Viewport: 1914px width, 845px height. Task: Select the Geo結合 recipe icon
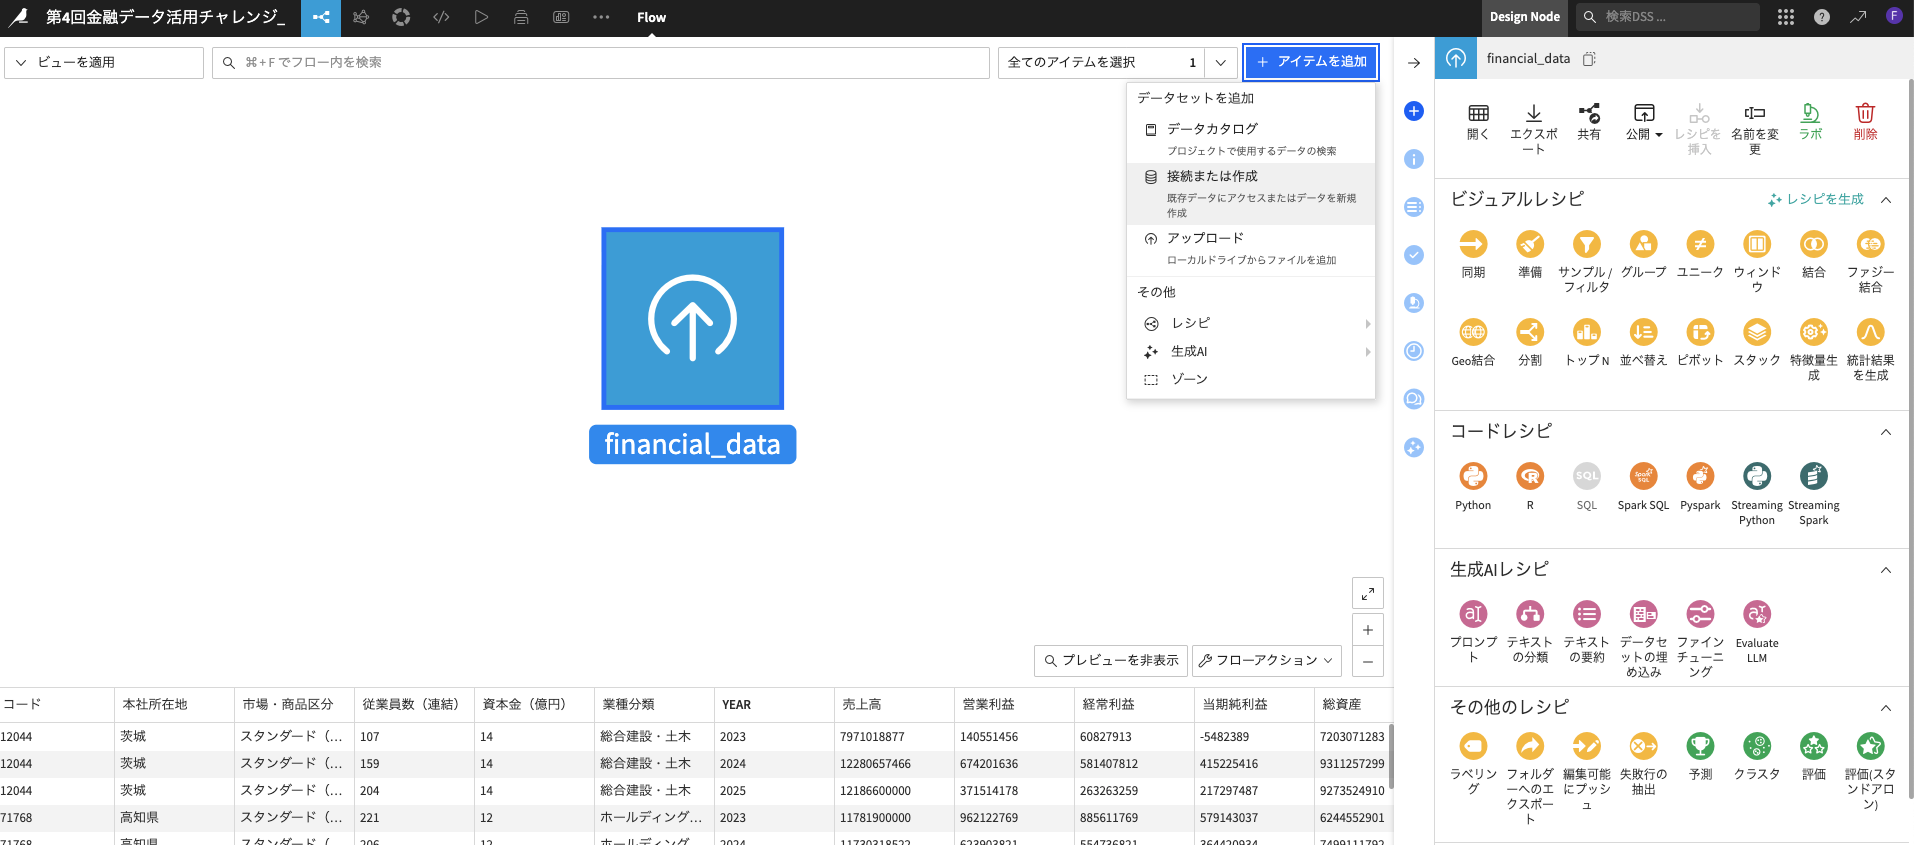click(1473, 332)
